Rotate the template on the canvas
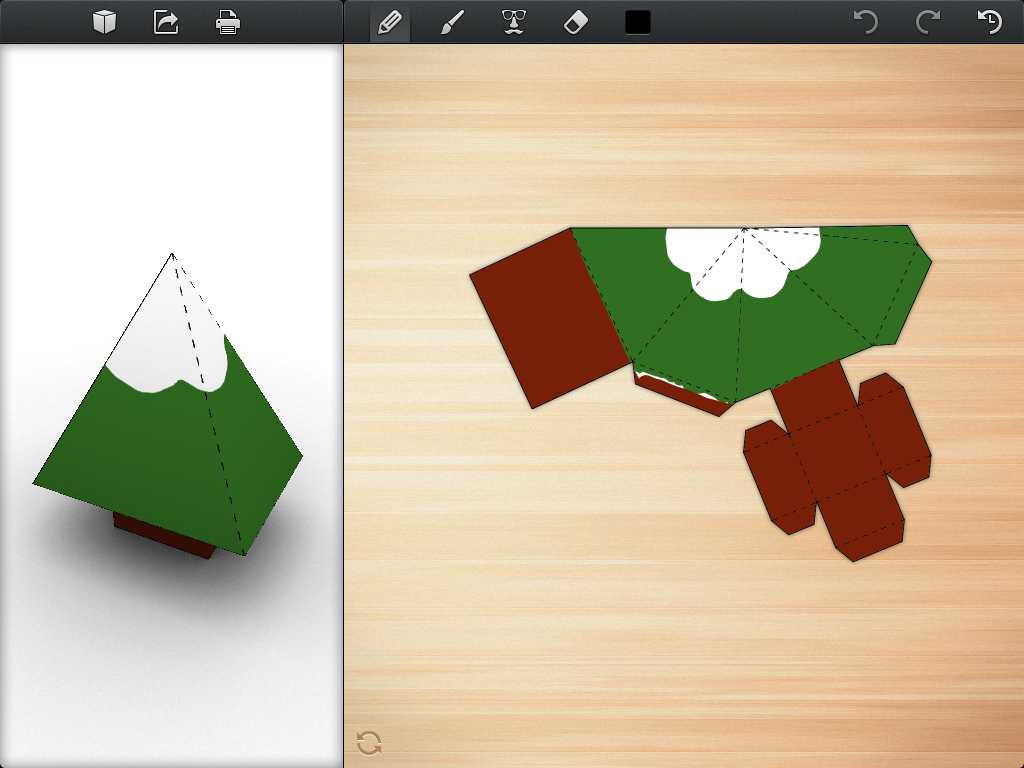This screenshot has height=768, width=1024. coord(367,745)
